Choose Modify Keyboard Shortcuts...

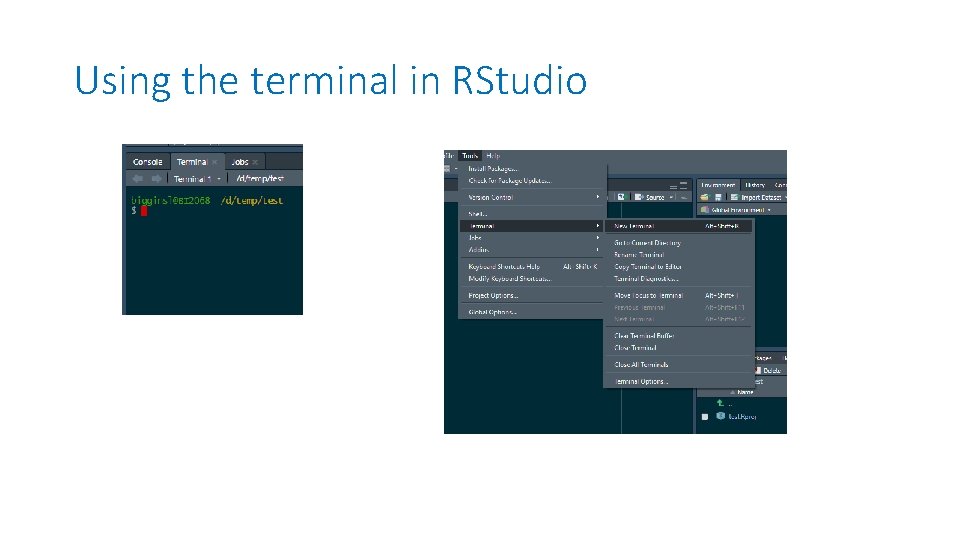pyautogui.click(x=533, y=279)
